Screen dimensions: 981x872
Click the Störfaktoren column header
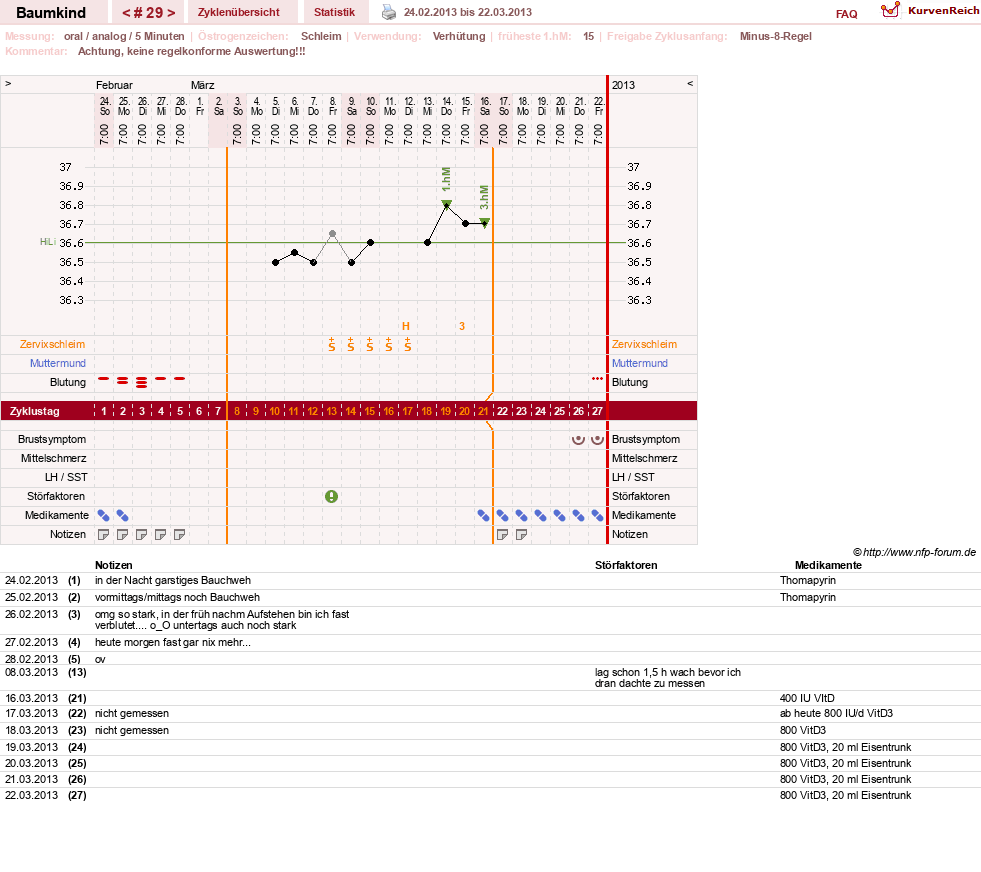(626, 565)
